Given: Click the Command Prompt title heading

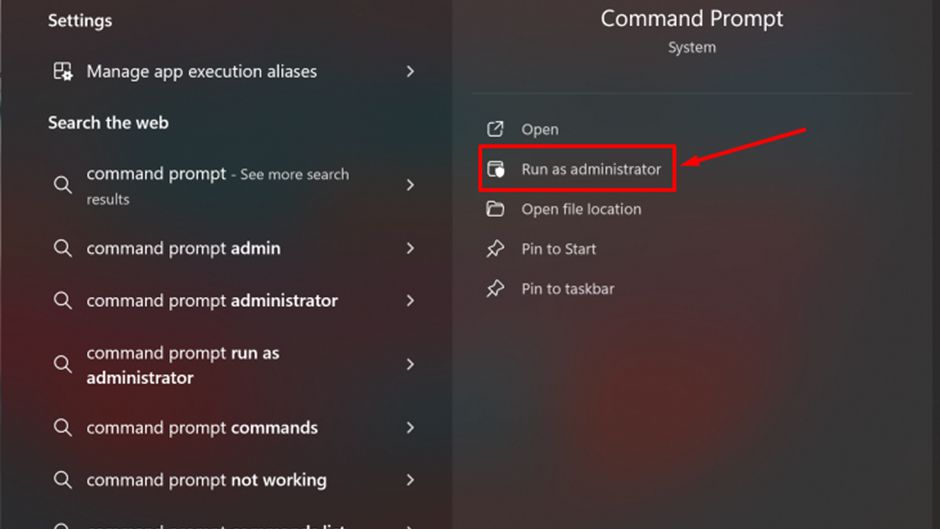Looking at the screenshot, I should 691,19.
